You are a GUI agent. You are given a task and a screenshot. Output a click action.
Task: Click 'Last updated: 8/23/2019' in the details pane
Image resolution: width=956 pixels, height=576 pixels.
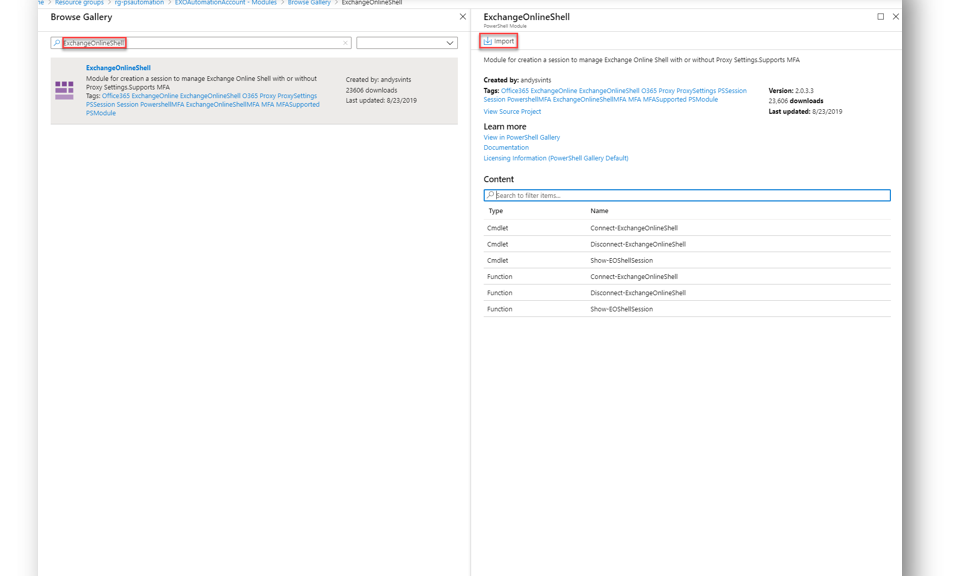pos(805,112)
